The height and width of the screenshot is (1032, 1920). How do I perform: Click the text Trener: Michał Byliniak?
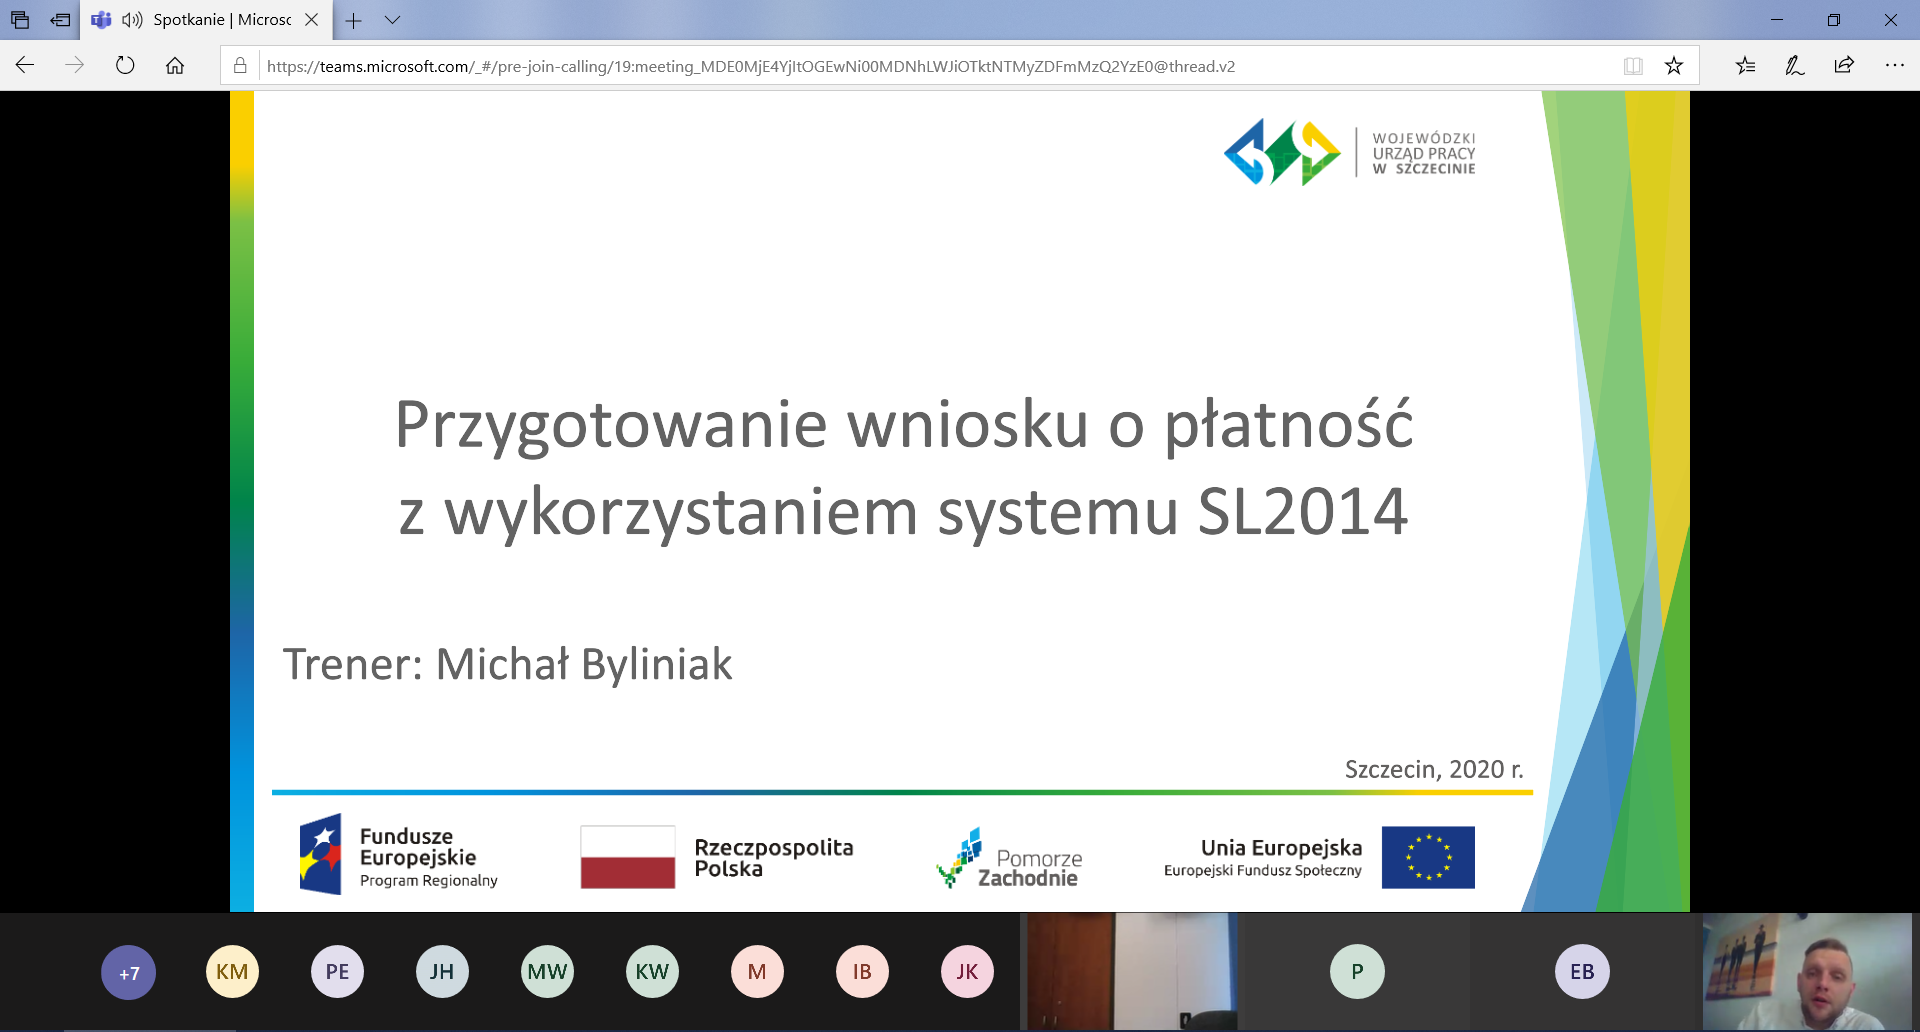[508, 665]
